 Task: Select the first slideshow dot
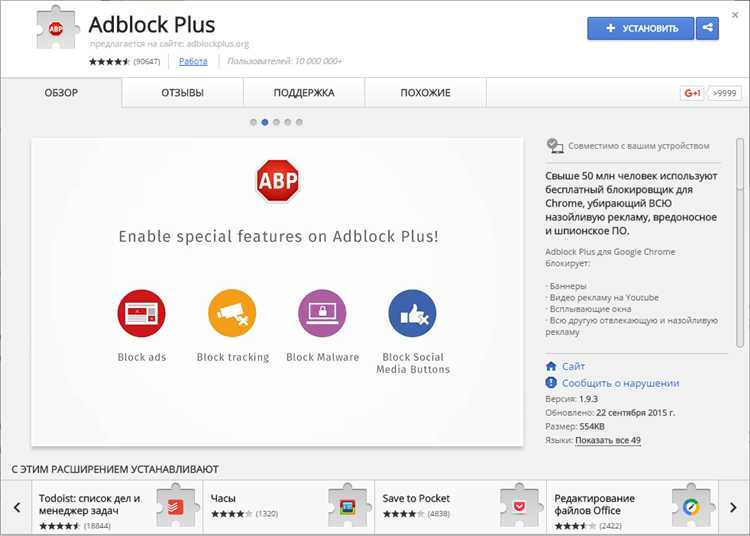pos(253,122)
